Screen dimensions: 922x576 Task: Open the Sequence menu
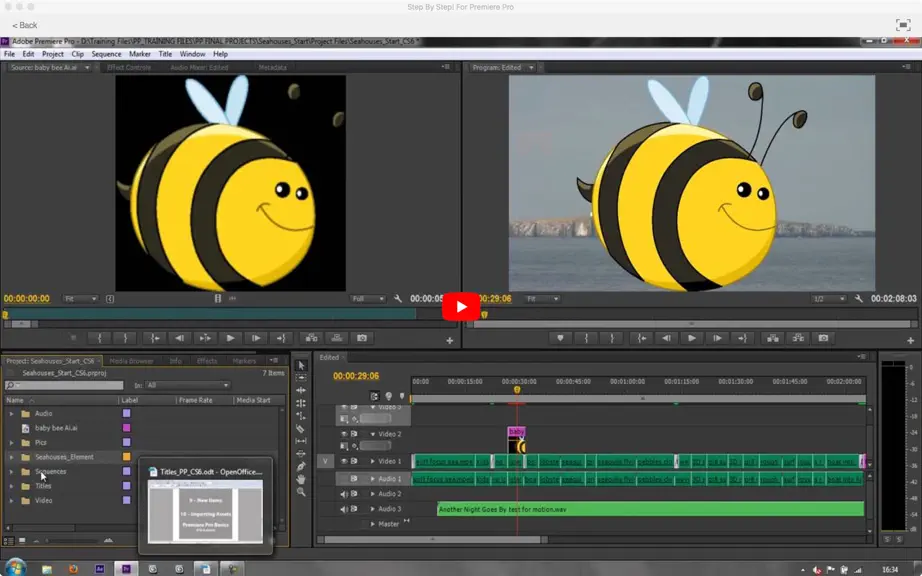coord(106,54)
